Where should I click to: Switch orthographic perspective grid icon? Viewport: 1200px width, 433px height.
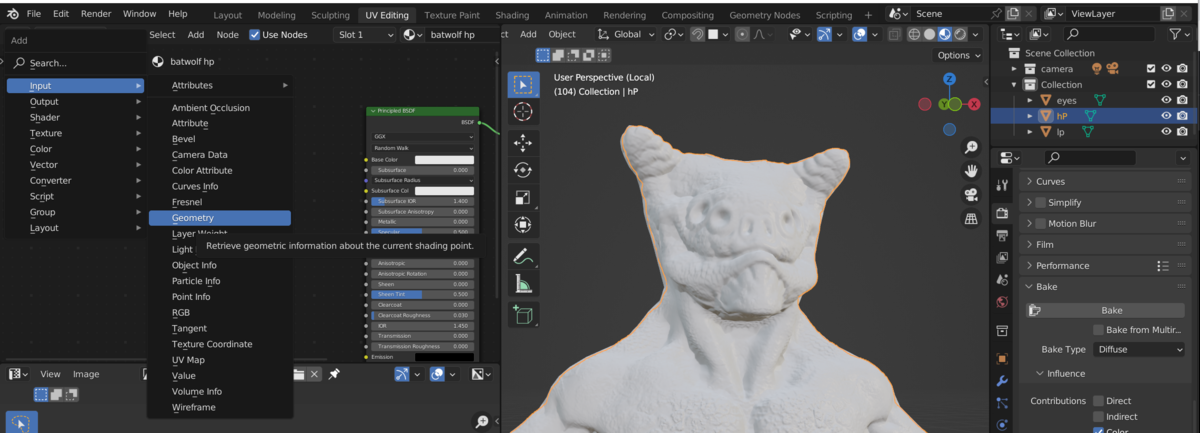(x=970, y=219)
